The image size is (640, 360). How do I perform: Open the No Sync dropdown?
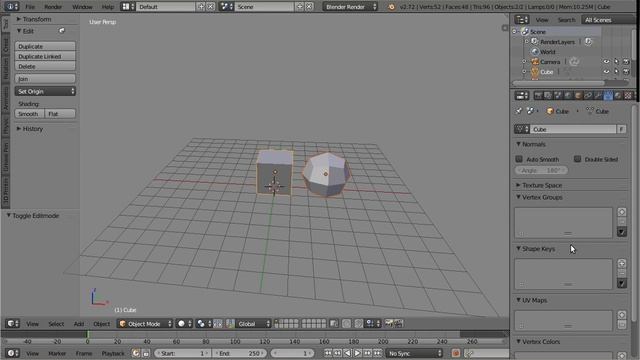pos(414,353)
